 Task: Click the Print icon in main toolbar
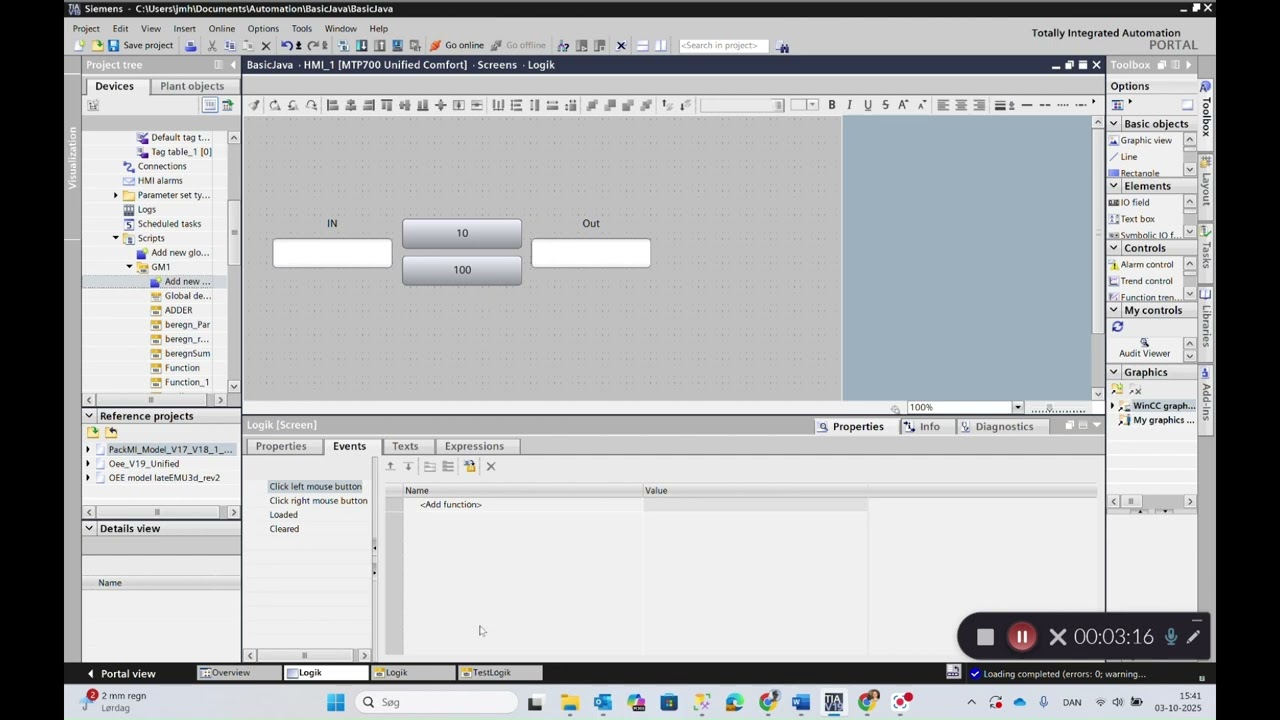[191, 45]
